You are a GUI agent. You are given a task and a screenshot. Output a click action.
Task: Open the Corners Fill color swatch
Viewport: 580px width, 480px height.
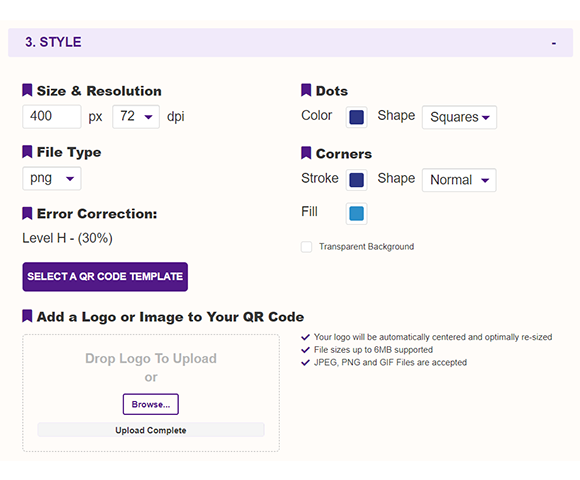[x=357, y=213]
